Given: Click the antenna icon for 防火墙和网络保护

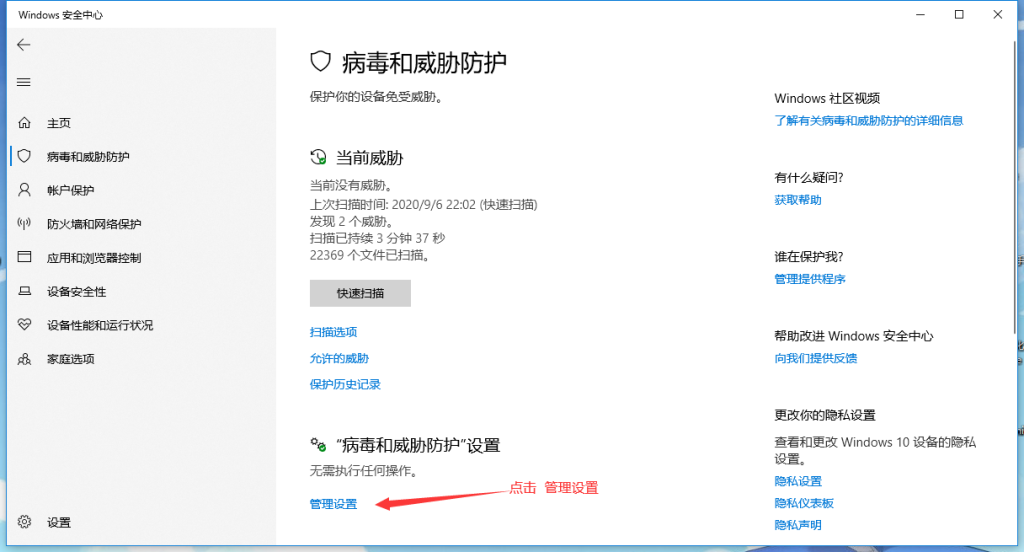Looking at the screenshot, I should (x=24, y=224).
